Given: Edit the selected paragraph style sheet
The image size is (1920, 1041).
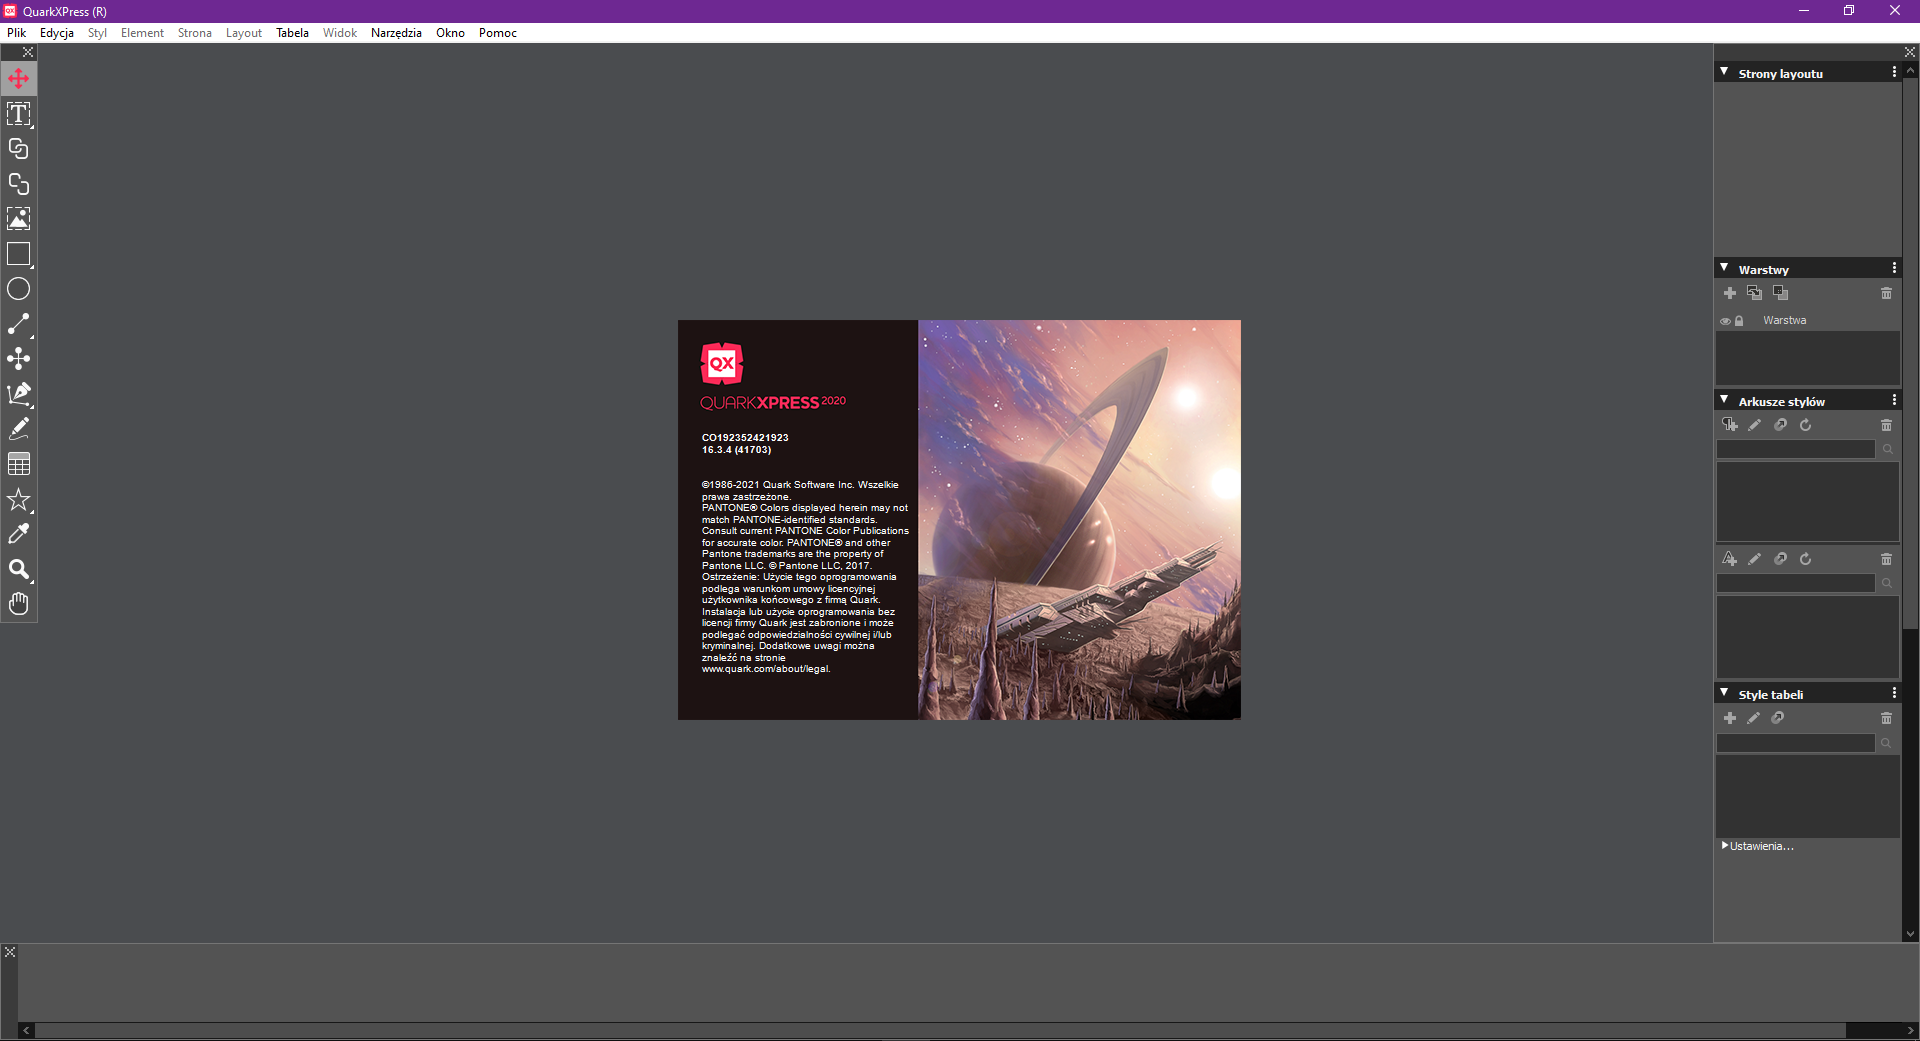Looking at the screenshot, I should (1755, 425).
